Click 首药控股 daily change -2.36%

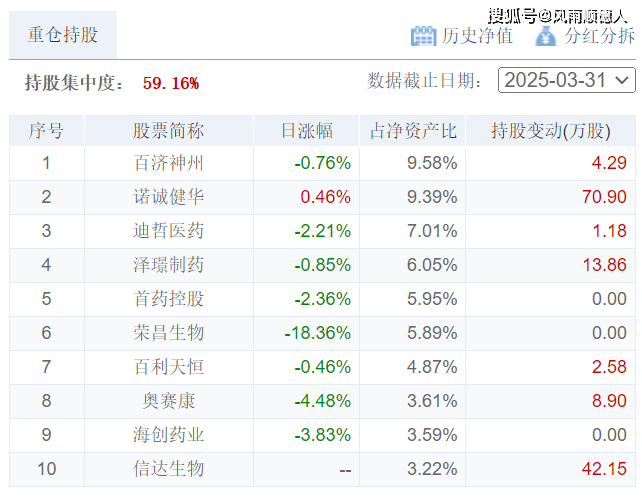[323, 299]
